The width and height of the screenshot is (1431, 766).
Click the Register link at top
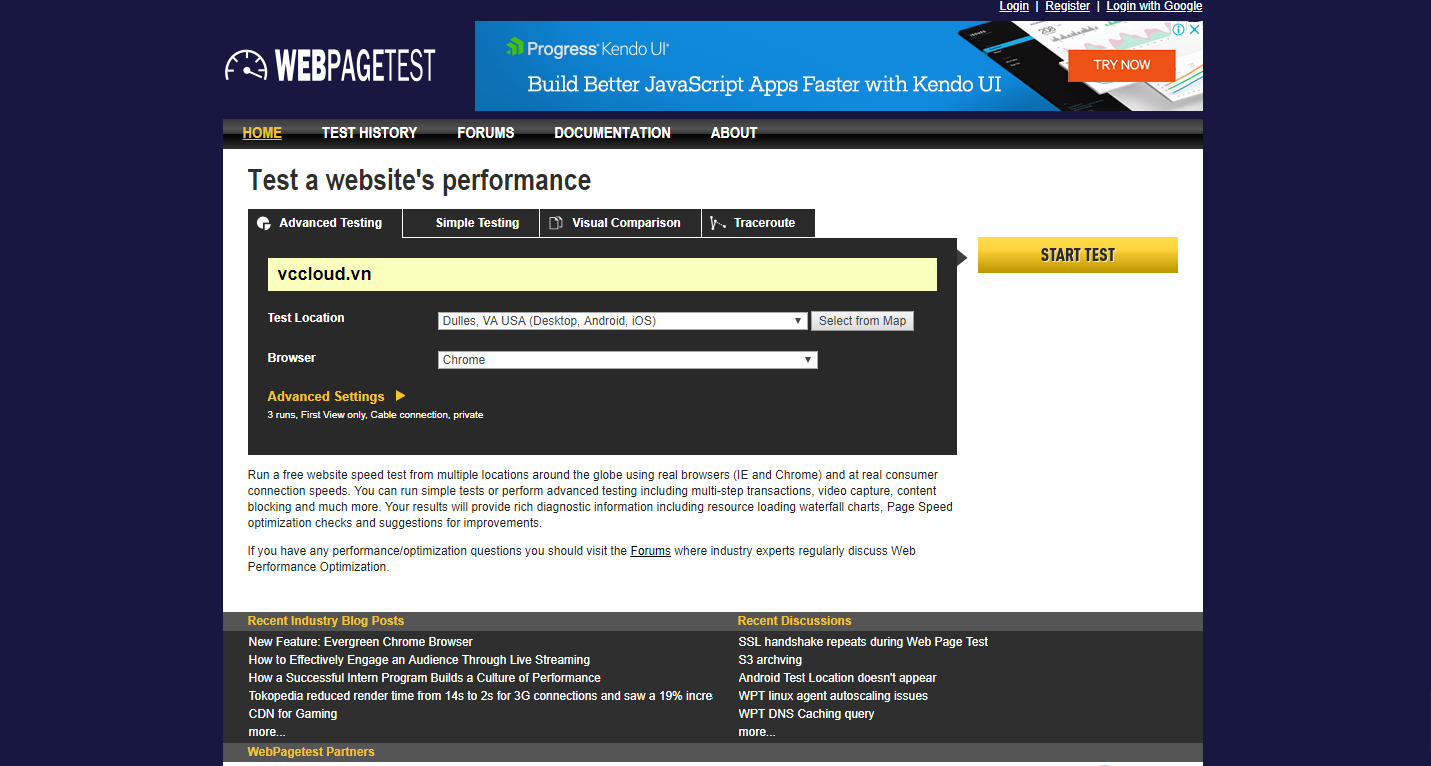click(x=1067, y=6)
